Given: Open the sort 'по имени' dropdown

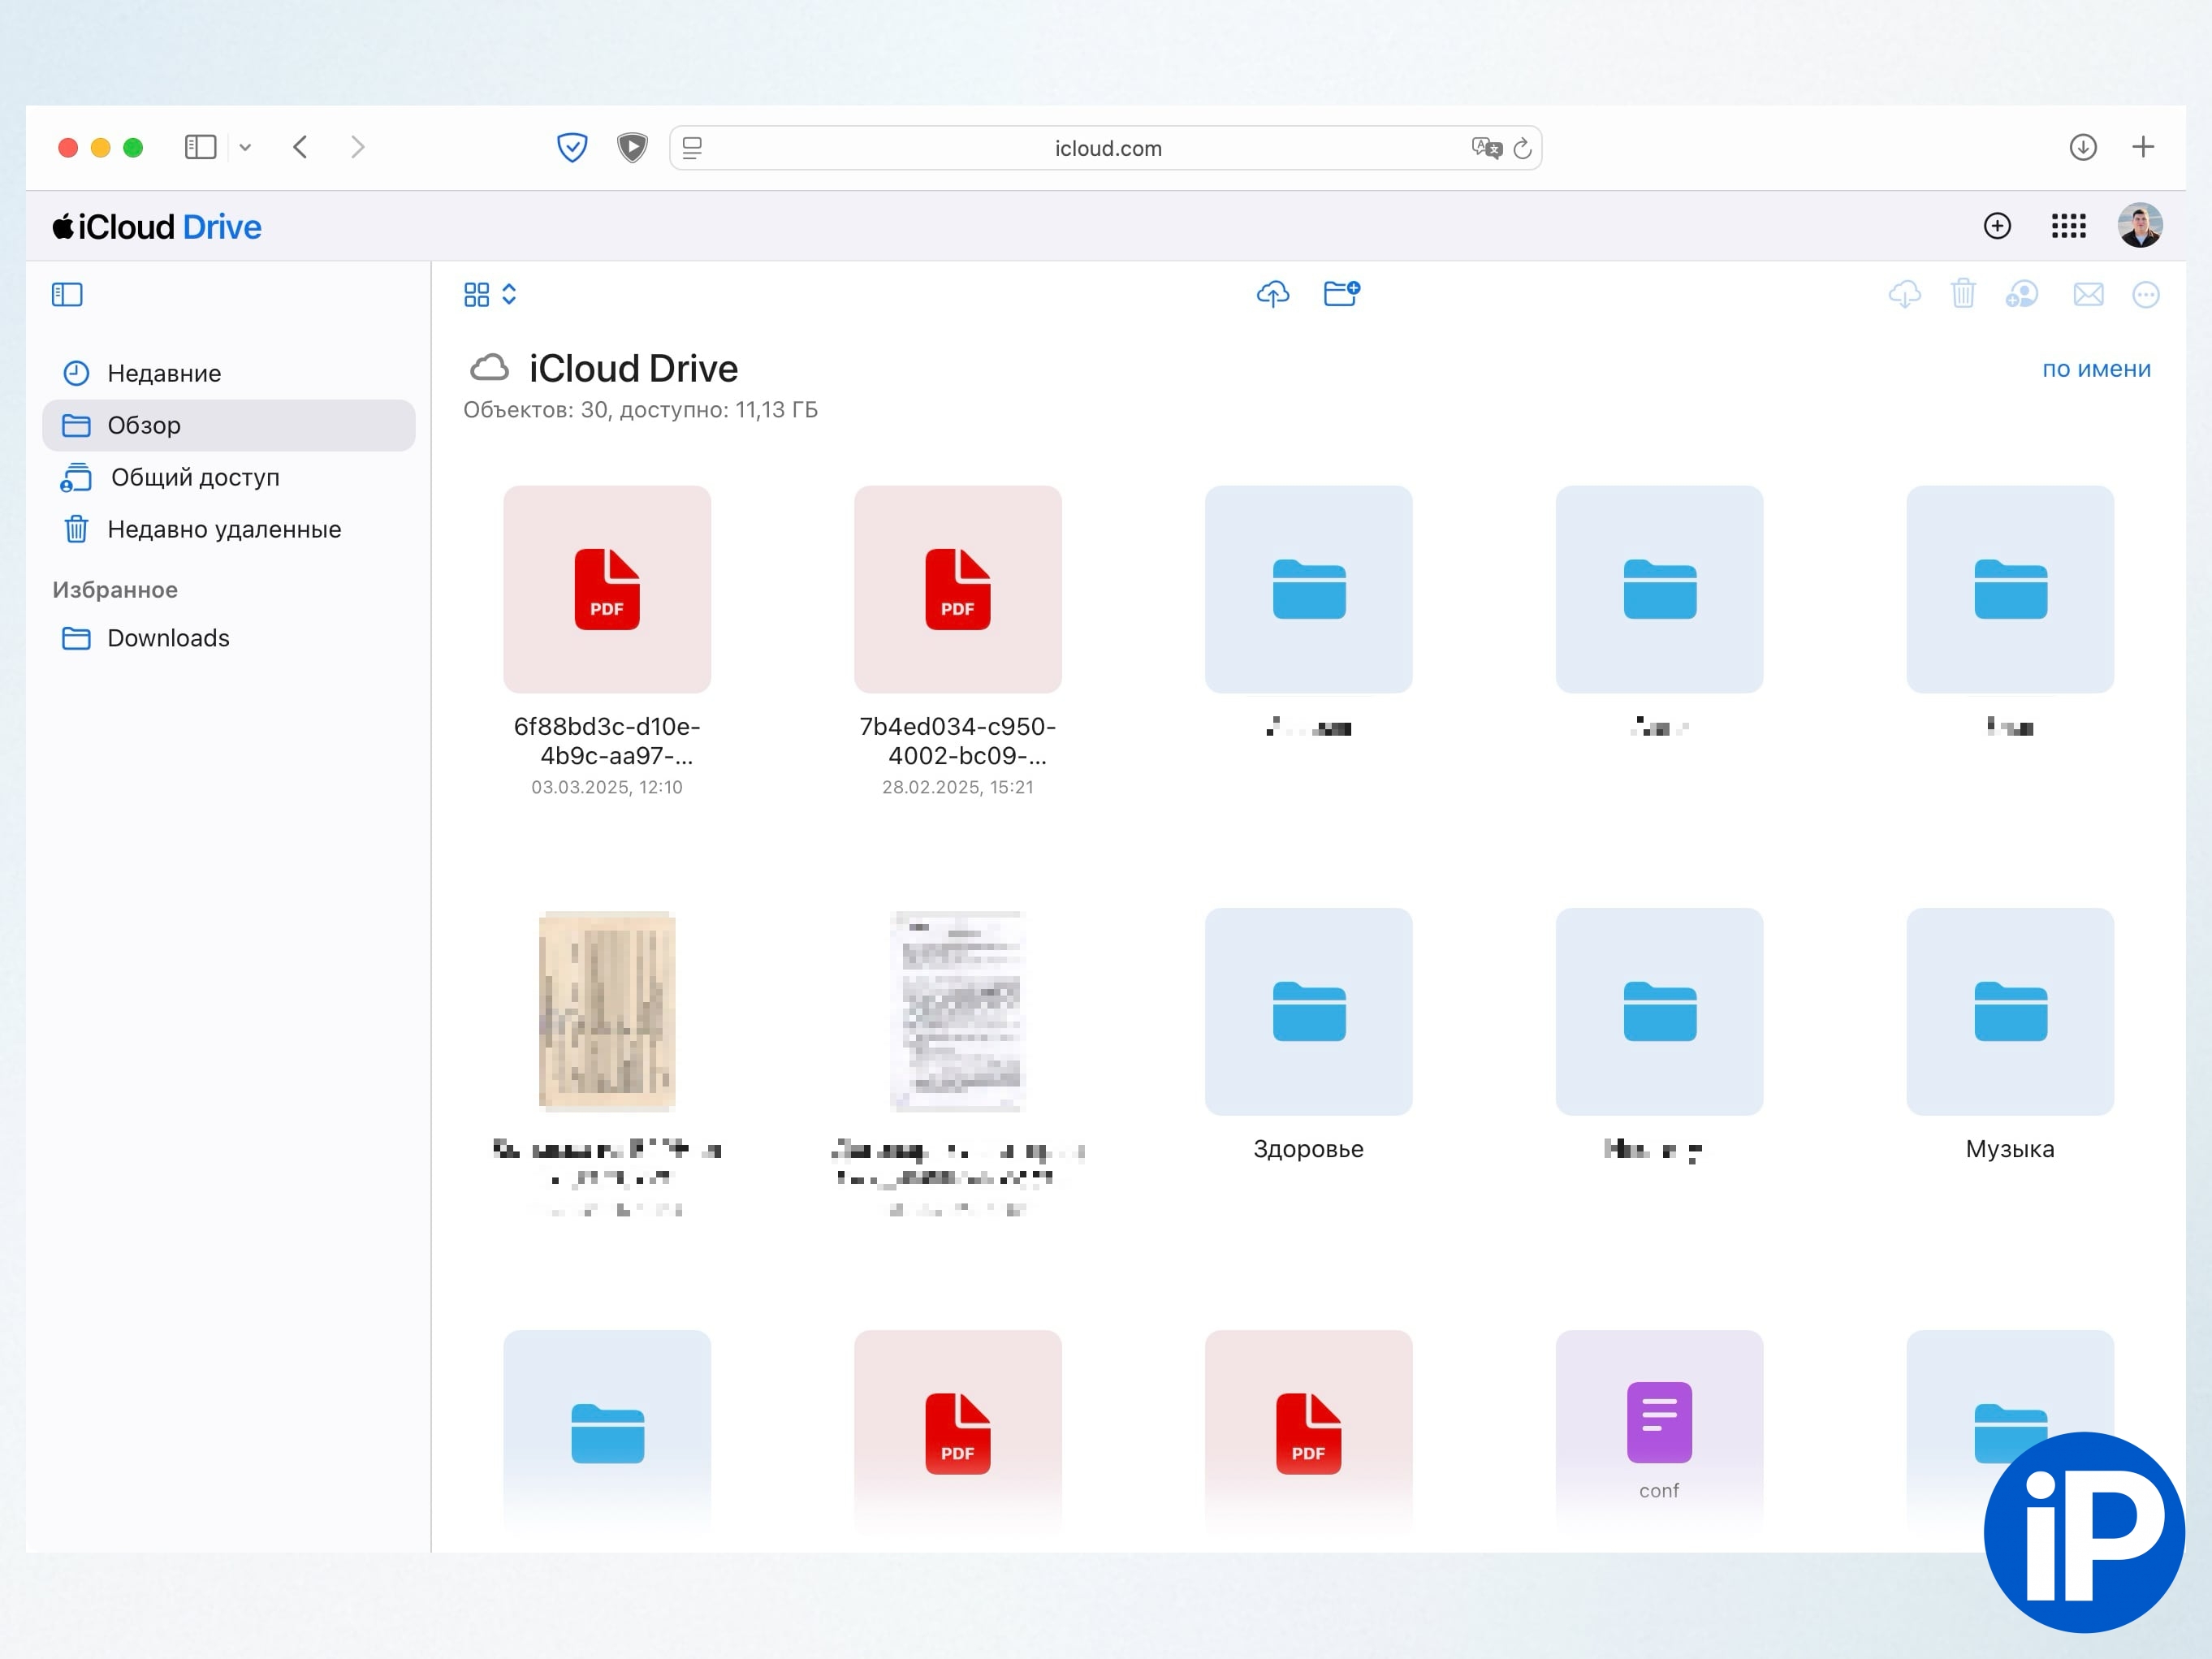Looking at the screenshot, I should (x=2096, y=369).
